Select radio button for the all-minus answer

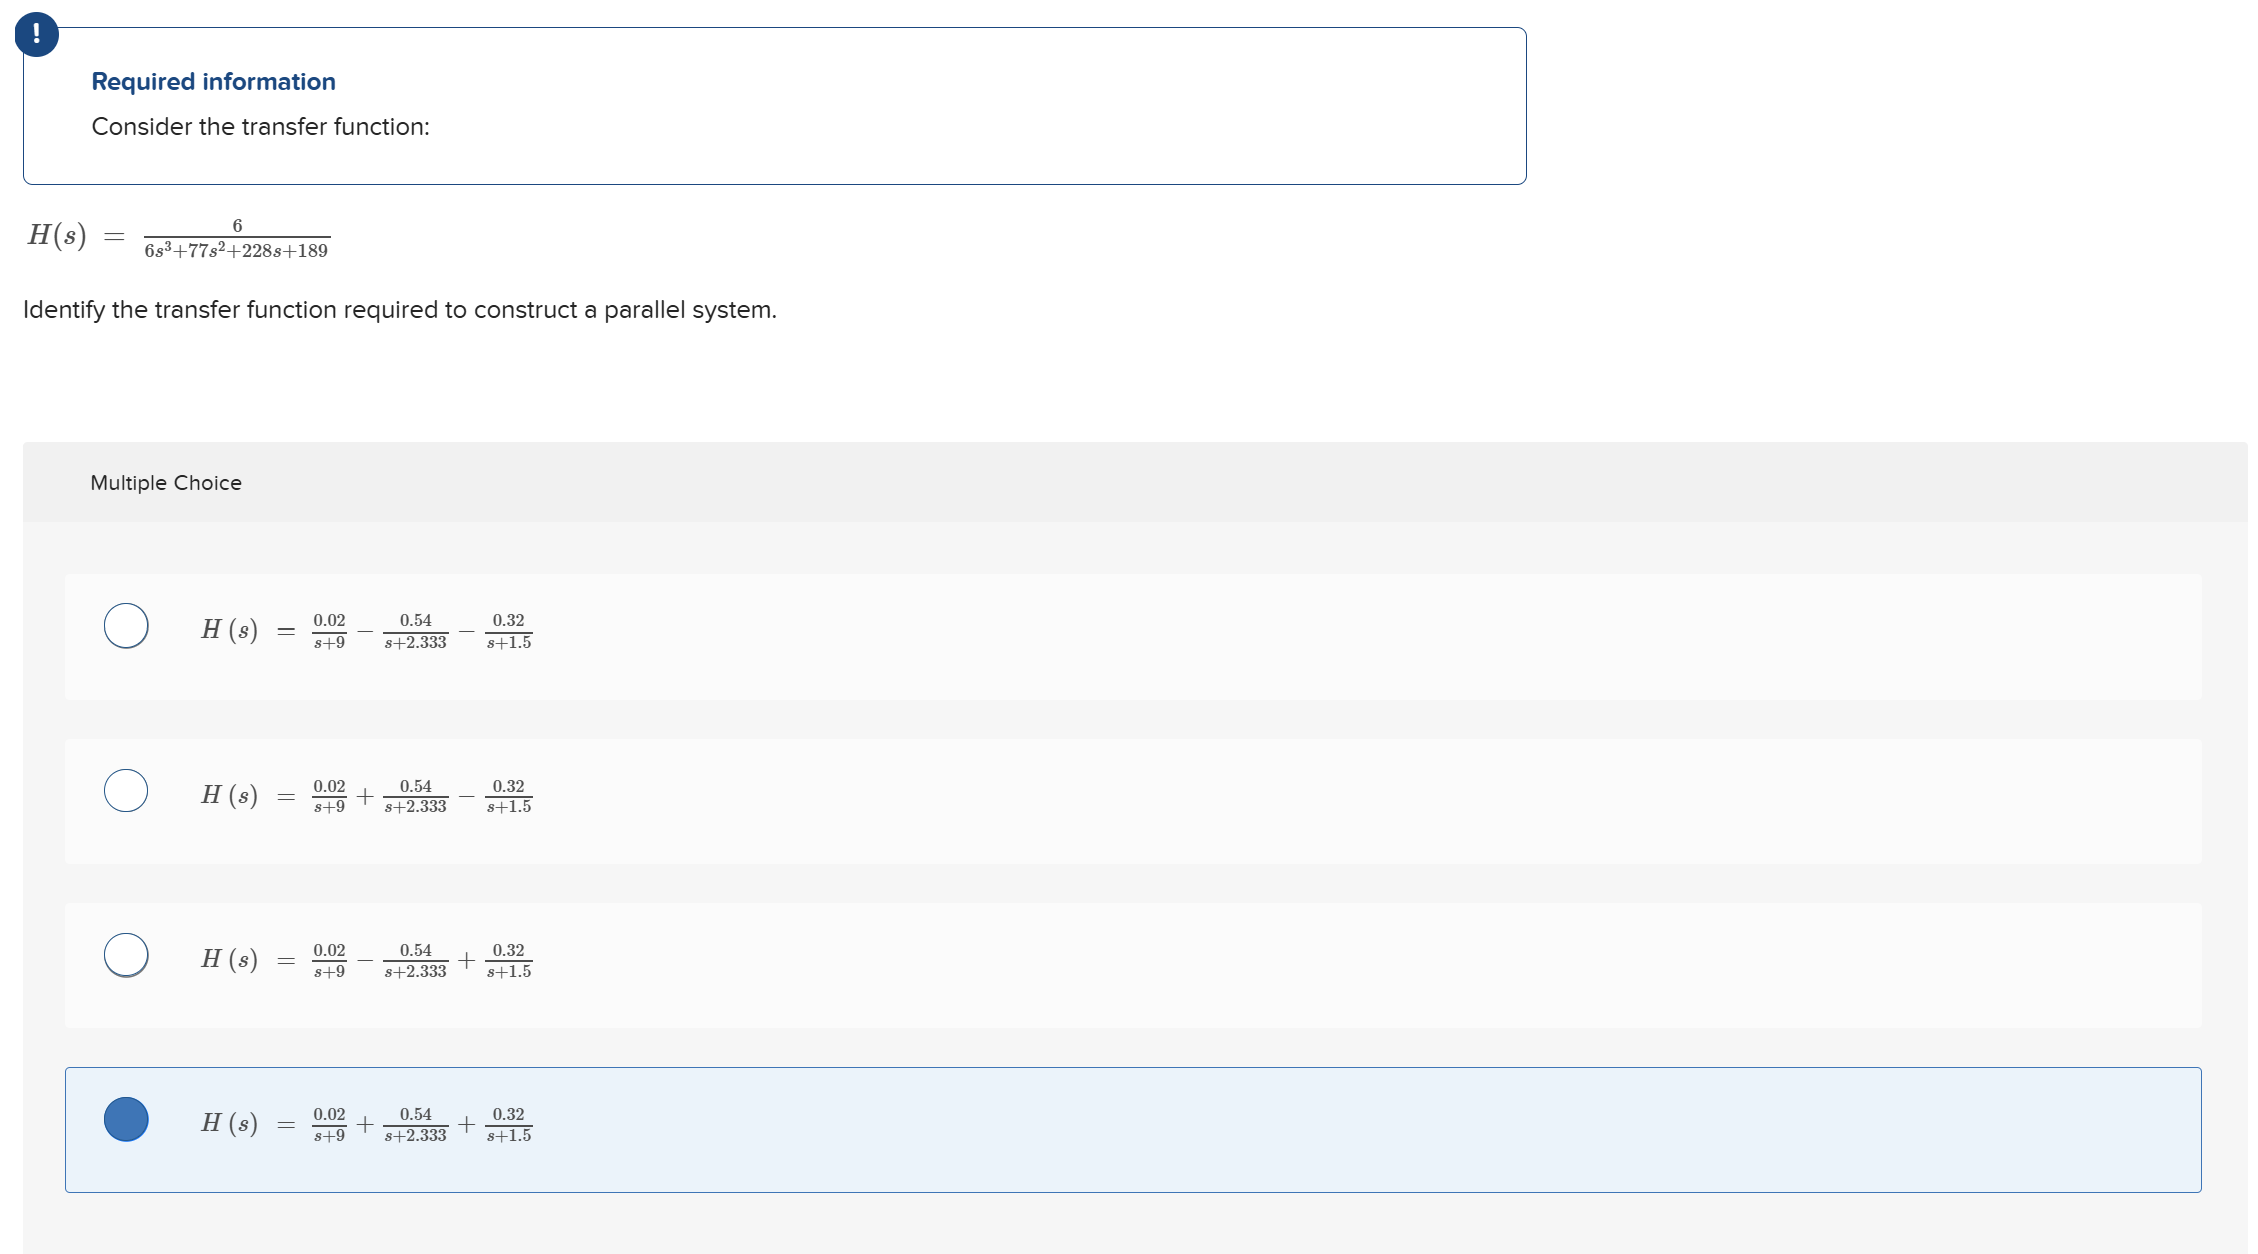(x=126, y=626)
